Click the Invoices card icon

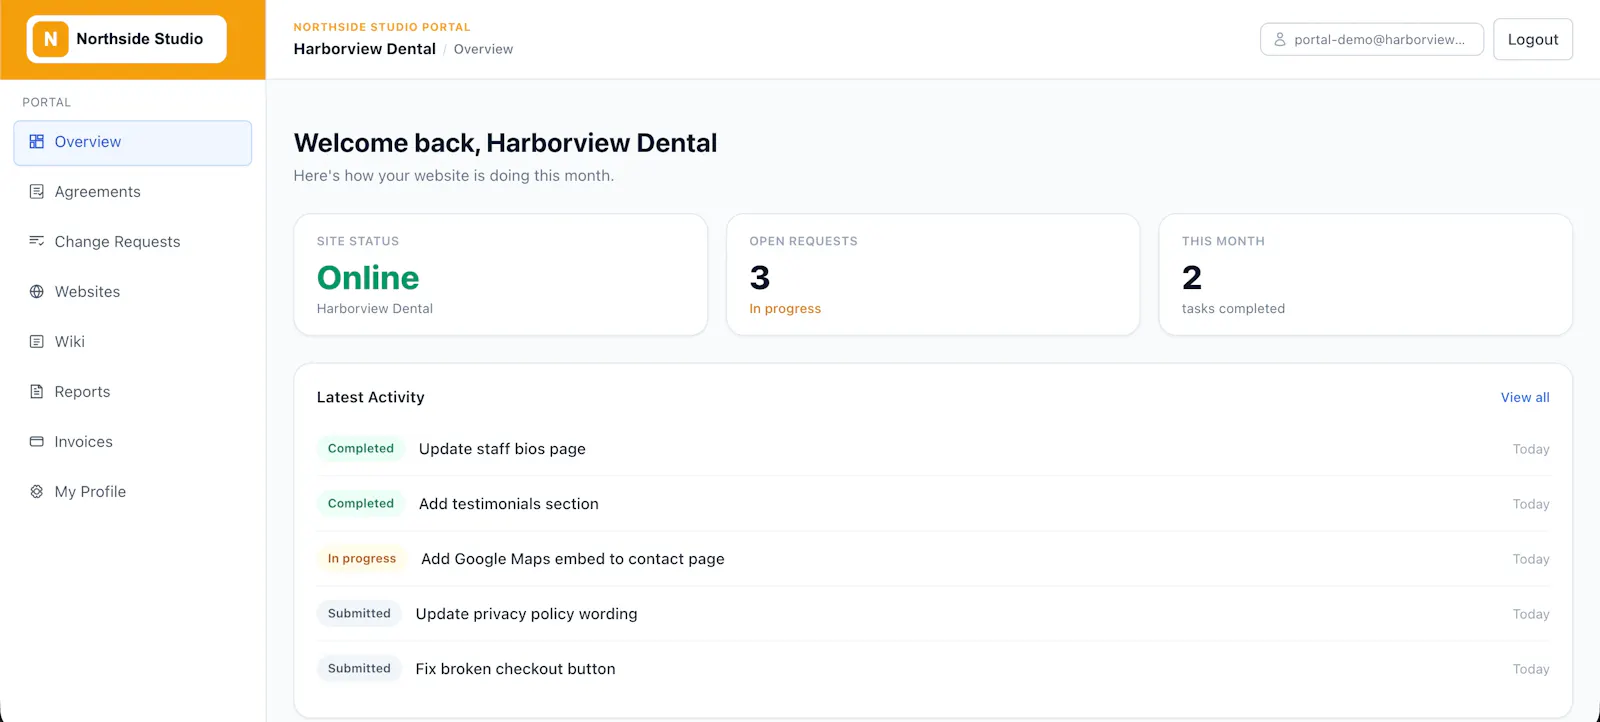pyautogui.click(x=37, y=442)
